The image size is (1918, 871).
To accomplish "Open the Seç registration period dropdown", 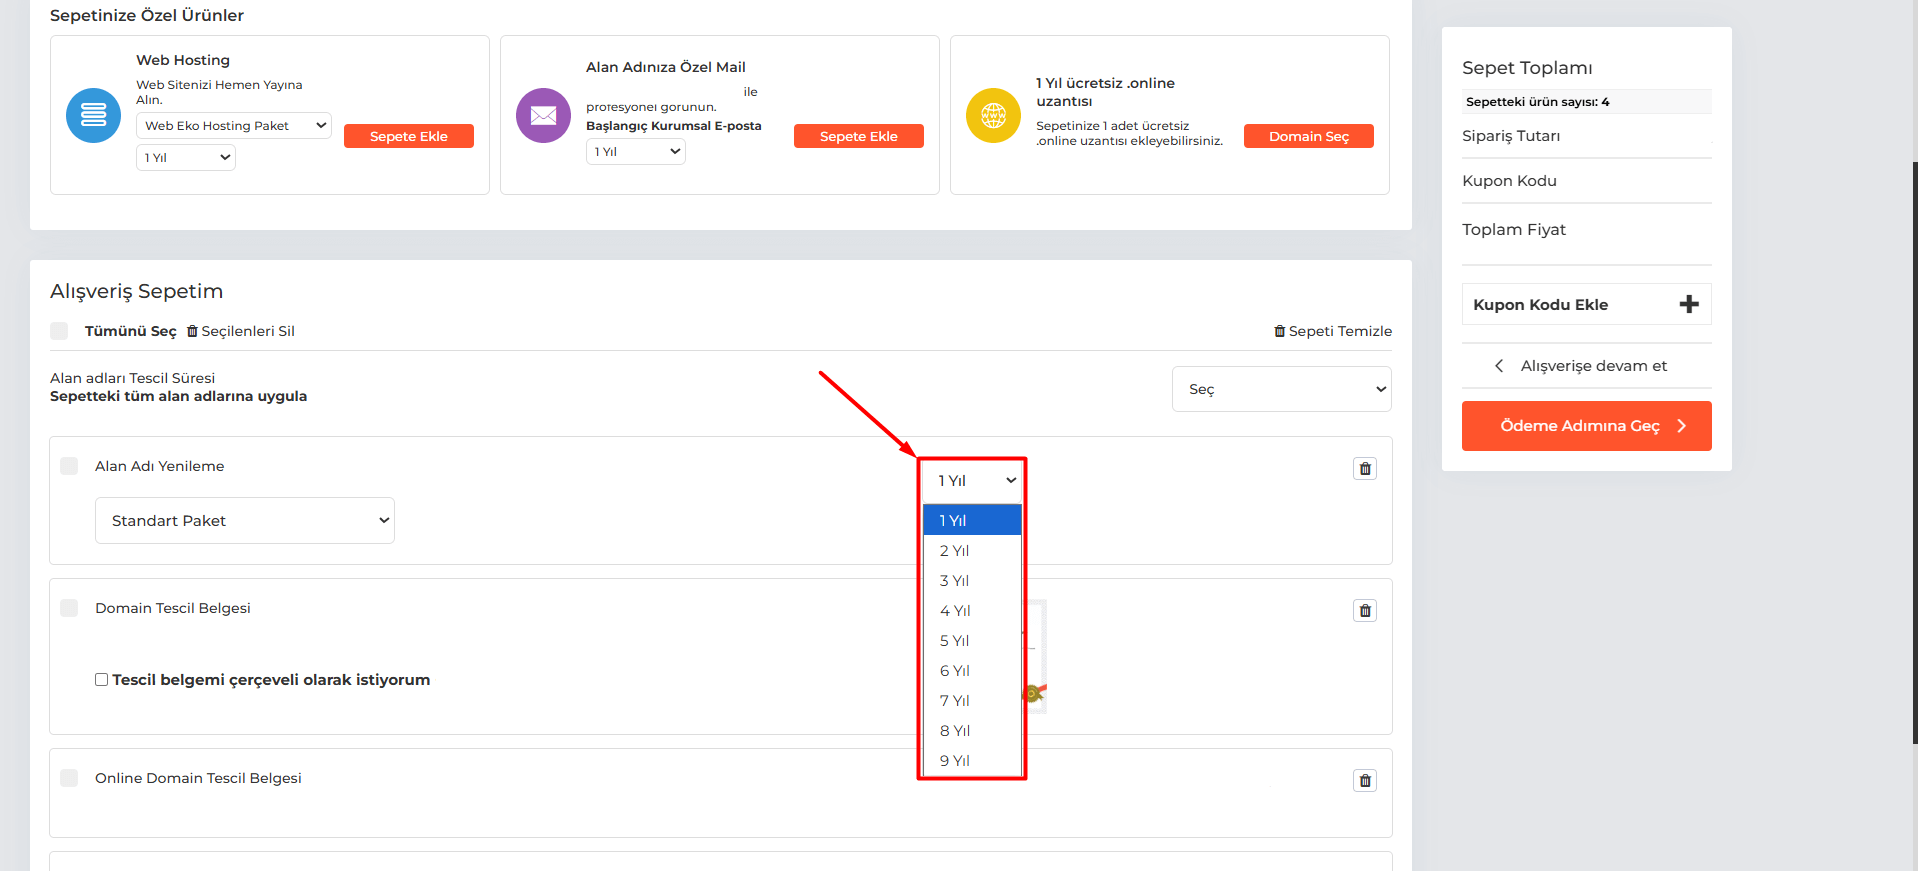I will coord(1281,389).
